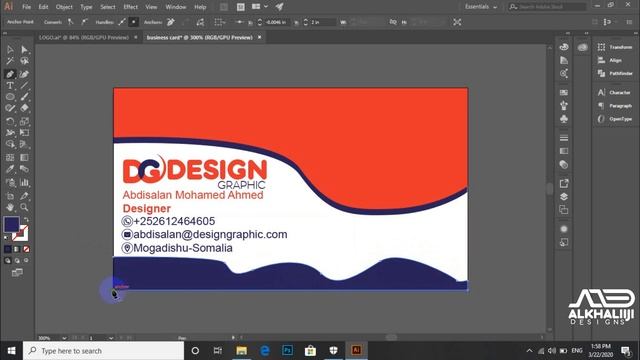Select the Curvature tool
The image size is (640, 360).
pyautogui.click(x=24, y=74)
